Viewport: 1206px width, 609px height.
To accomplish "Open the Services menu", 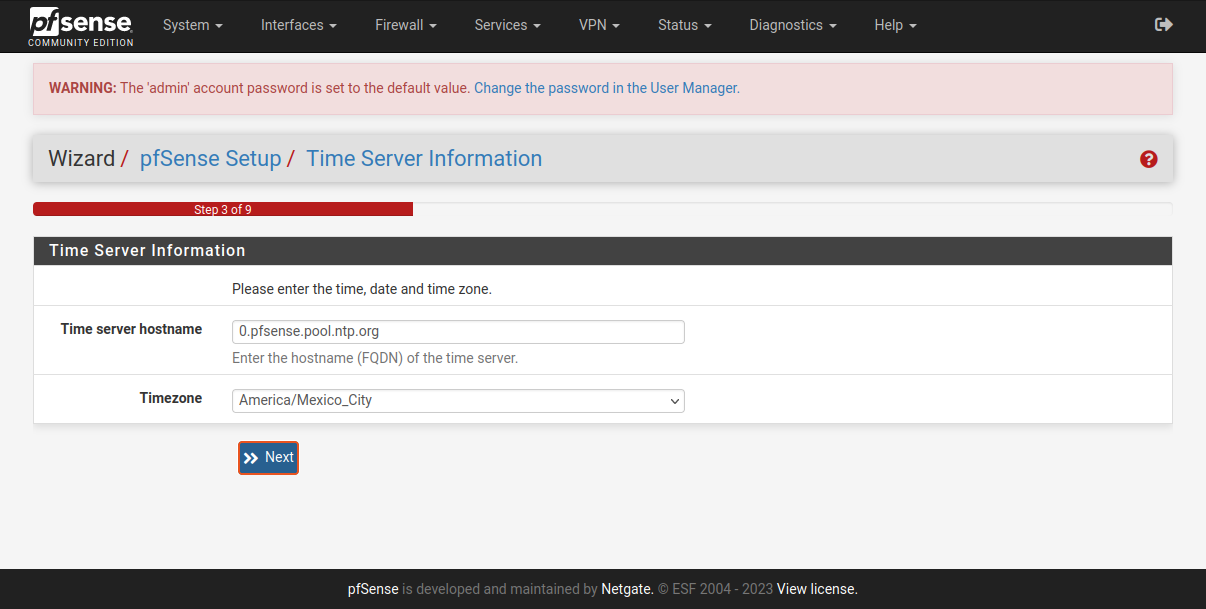I will pos(507,25).
